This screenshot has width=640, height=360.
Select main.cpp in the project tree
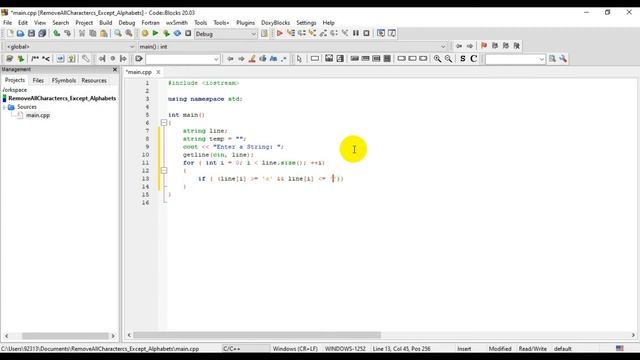38,116
